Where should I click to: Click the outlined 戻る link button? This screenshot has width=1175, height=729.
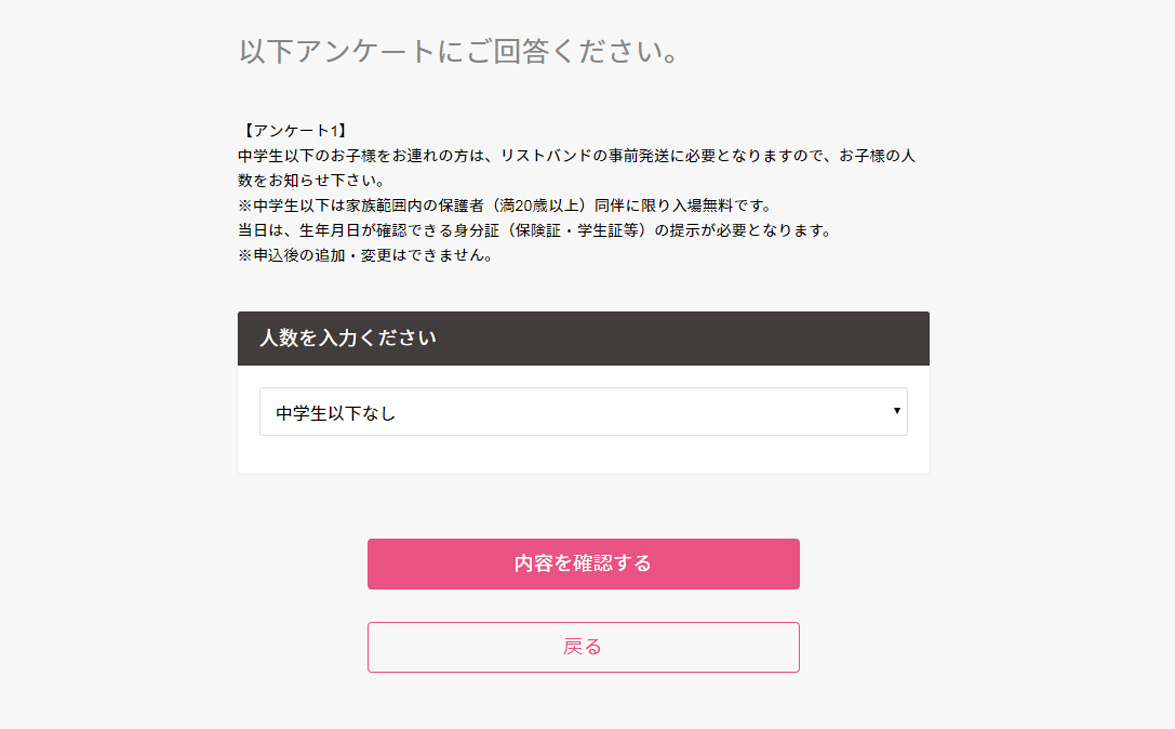pos(584,646)
